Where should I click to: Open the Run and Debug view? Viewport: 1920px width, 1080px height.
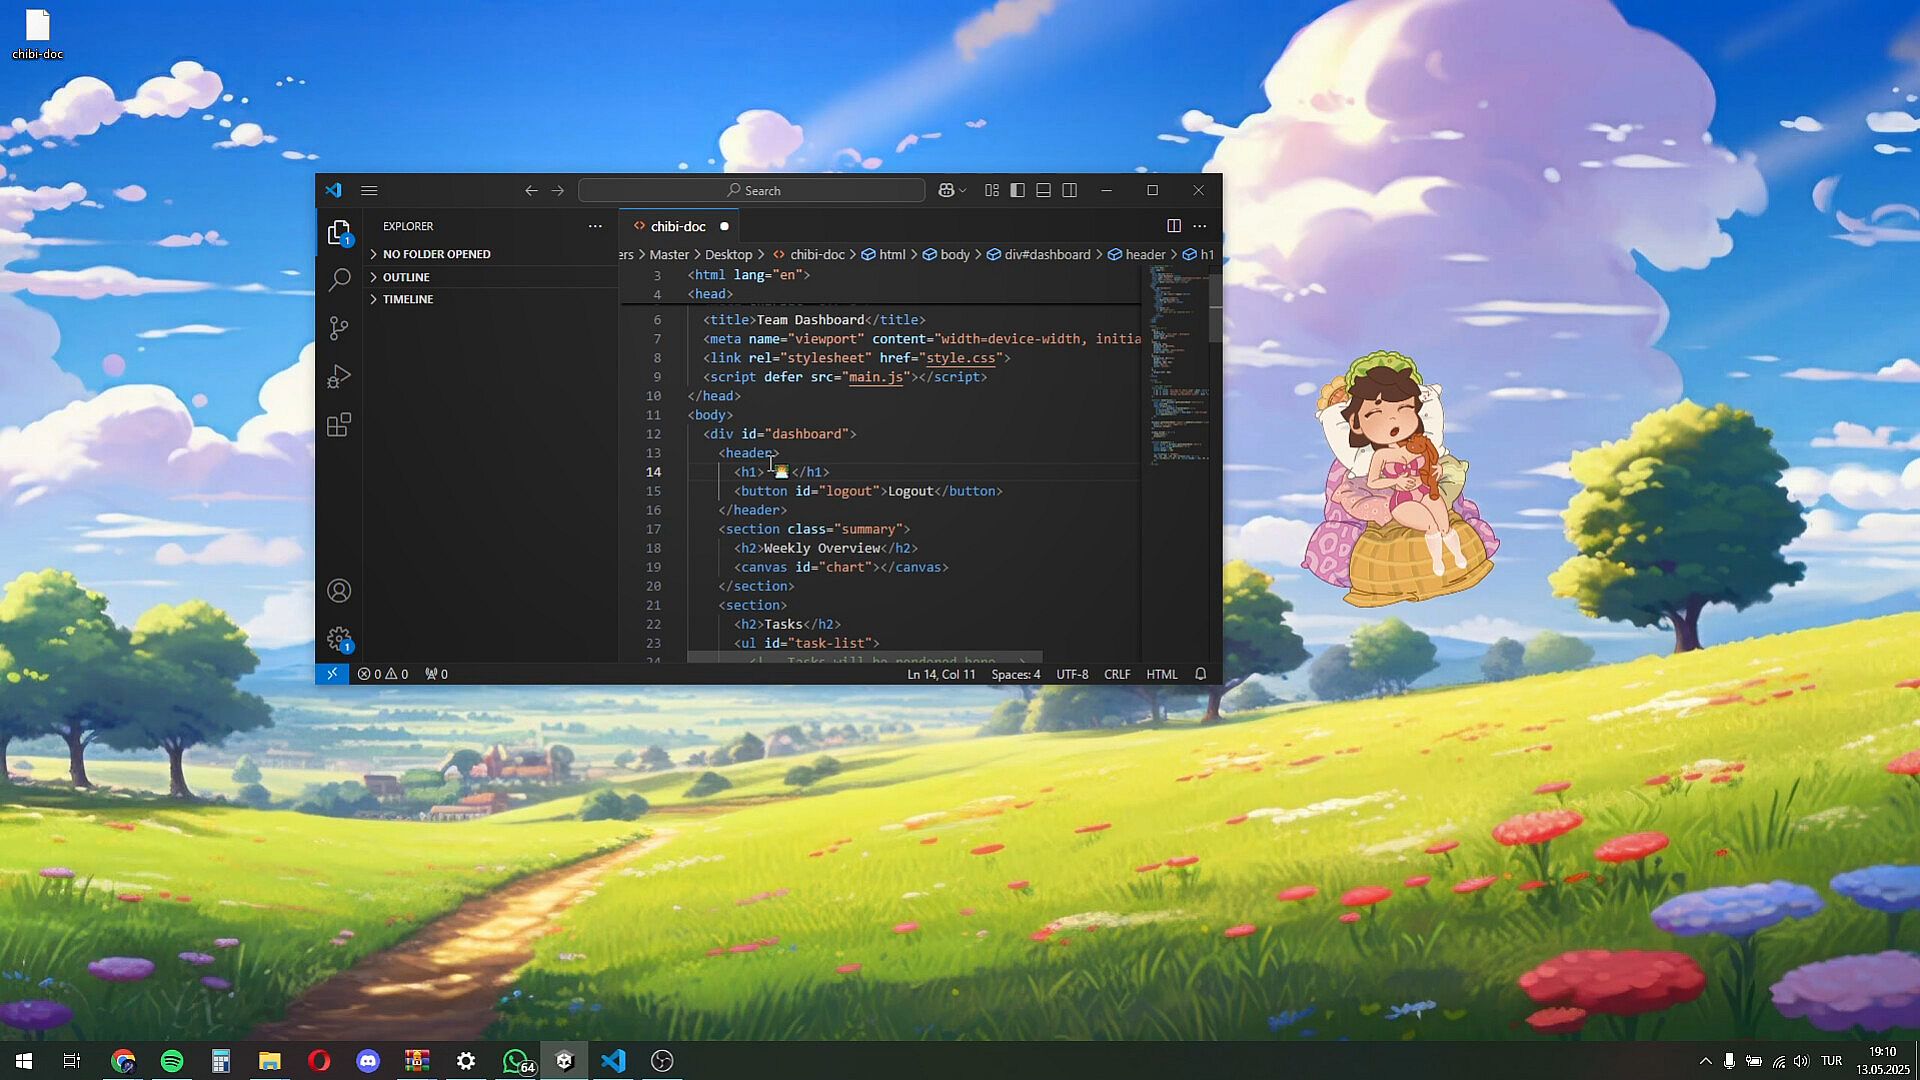pyautogui.click(x=339, y=377)
